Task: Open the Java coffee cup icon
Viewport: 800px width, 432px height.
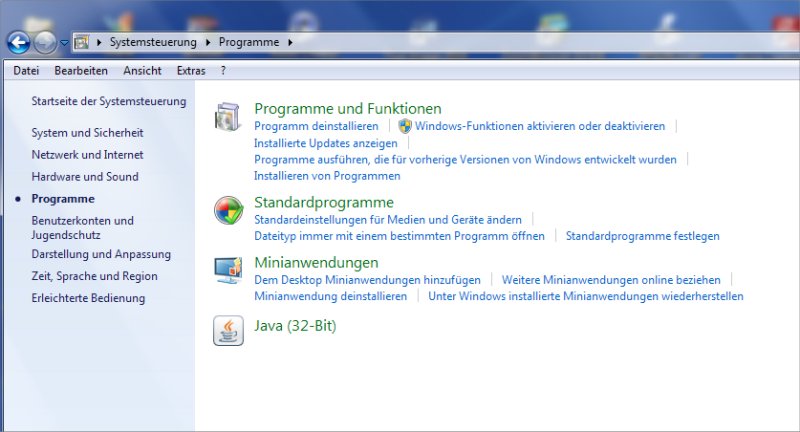Action: pos(228,330)
